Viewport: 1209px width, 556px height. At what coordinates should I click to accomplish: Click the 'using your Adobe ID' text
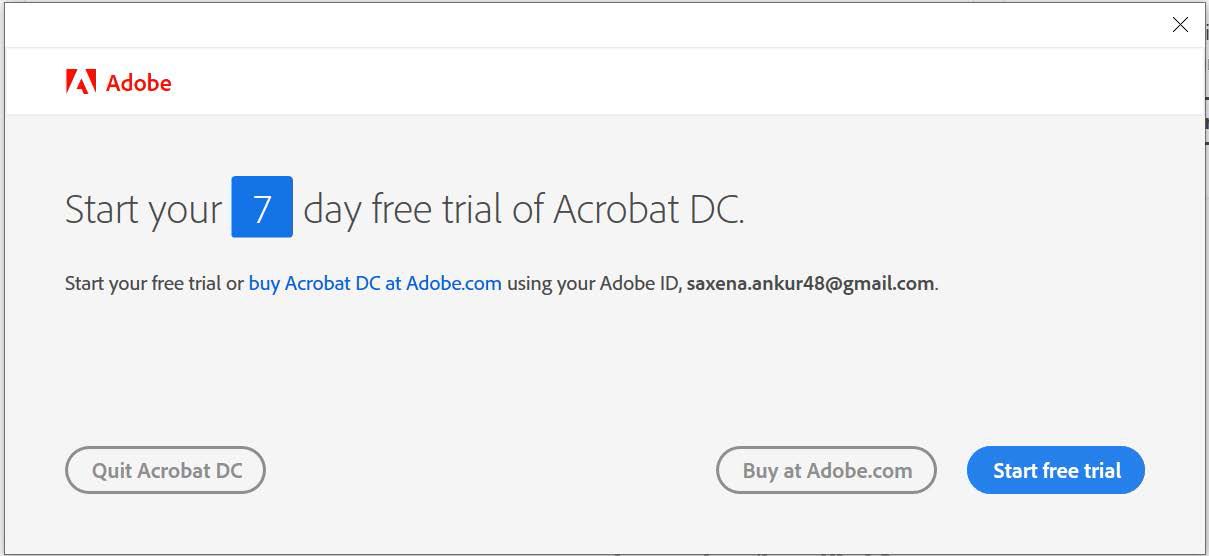coord(594,283)
